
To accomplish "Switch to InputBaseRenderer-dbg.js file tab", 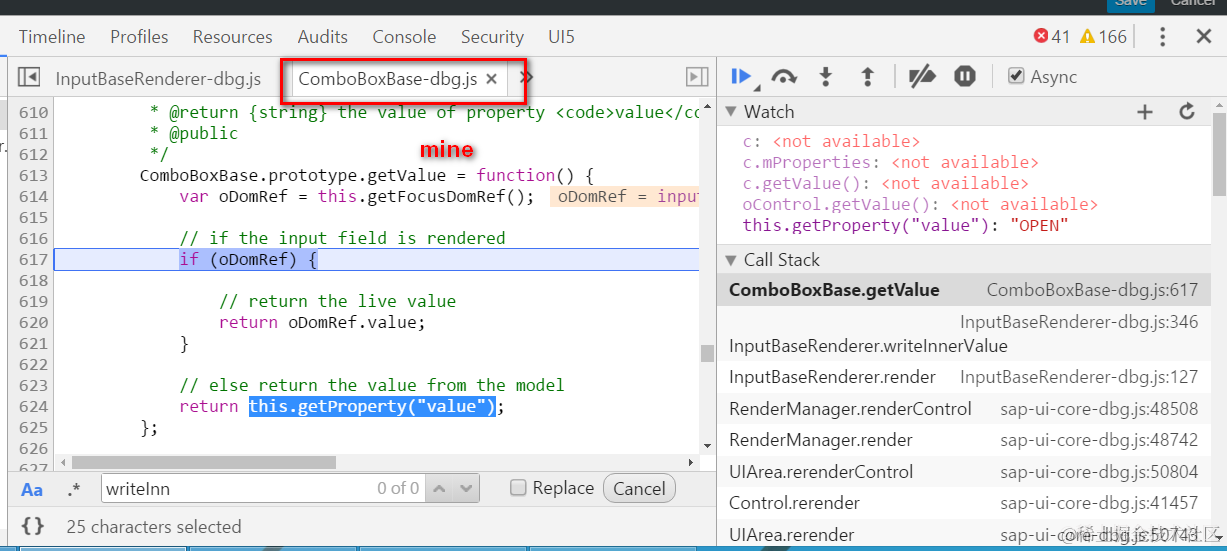I will [158, 78].
